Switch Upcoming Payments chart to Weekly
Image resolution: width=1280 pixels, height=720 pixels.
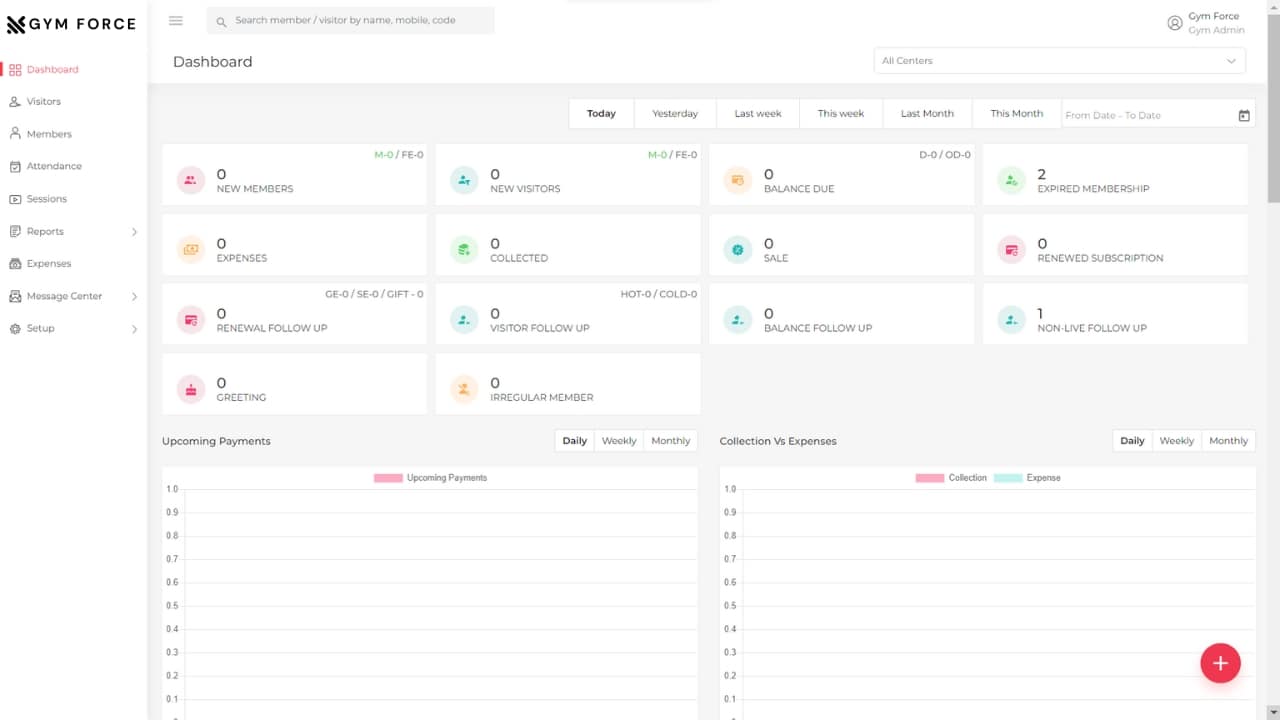tap(618, 441)
